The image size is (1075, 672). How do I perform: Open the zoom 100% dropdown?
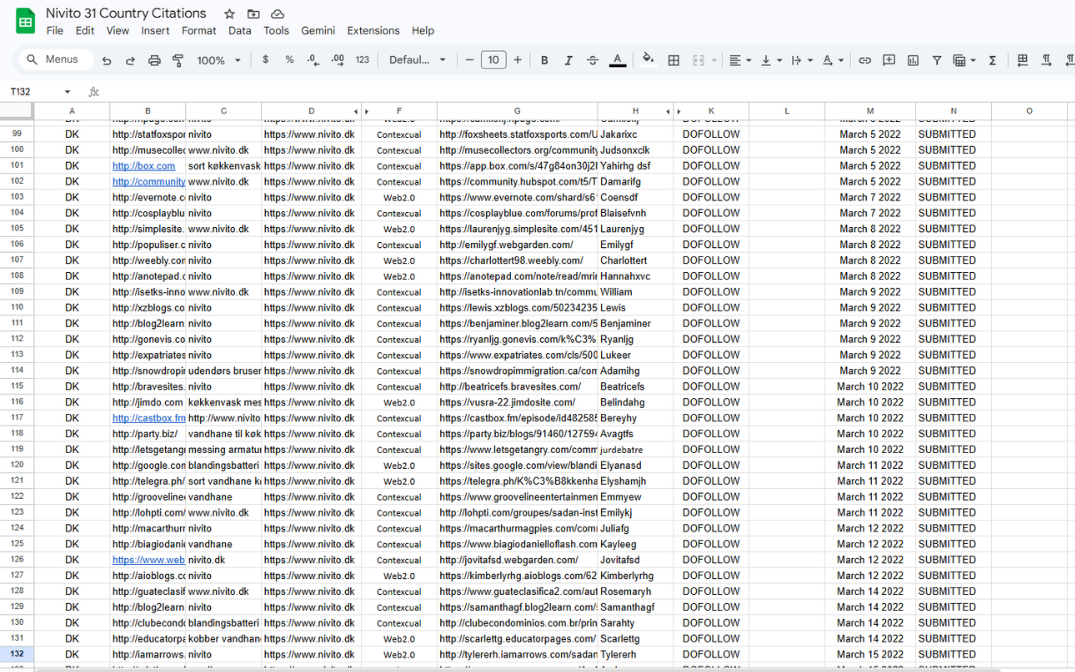tap(219, 60)
